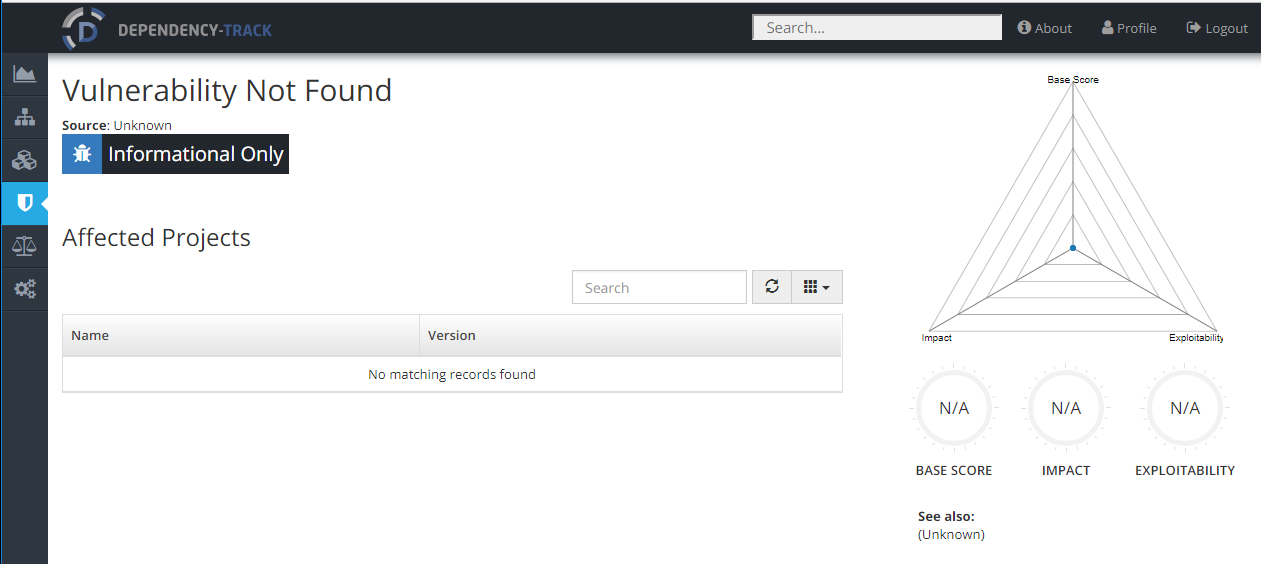Open the table columns dropdown
Screen dimensions: 1261x564
pos(817,287)
